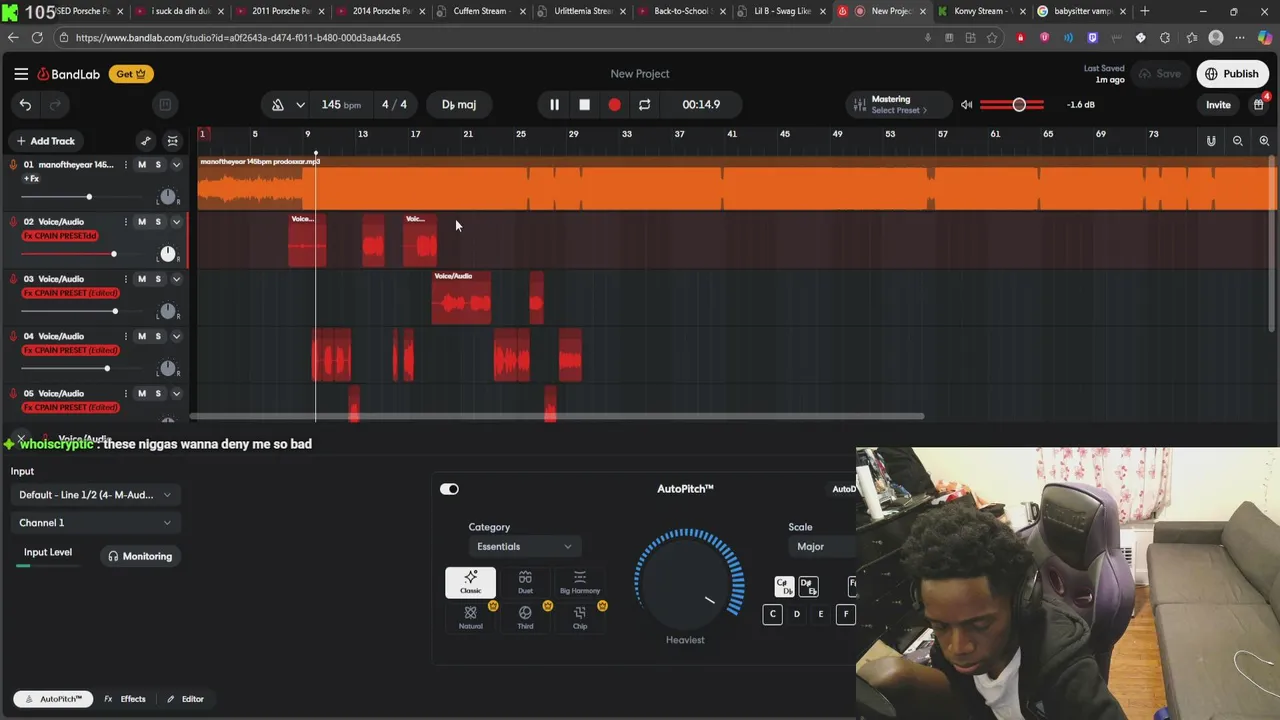Open the BandLab hamburger menu
Viewport: 1280px width, 720px height.
(21, 74)
